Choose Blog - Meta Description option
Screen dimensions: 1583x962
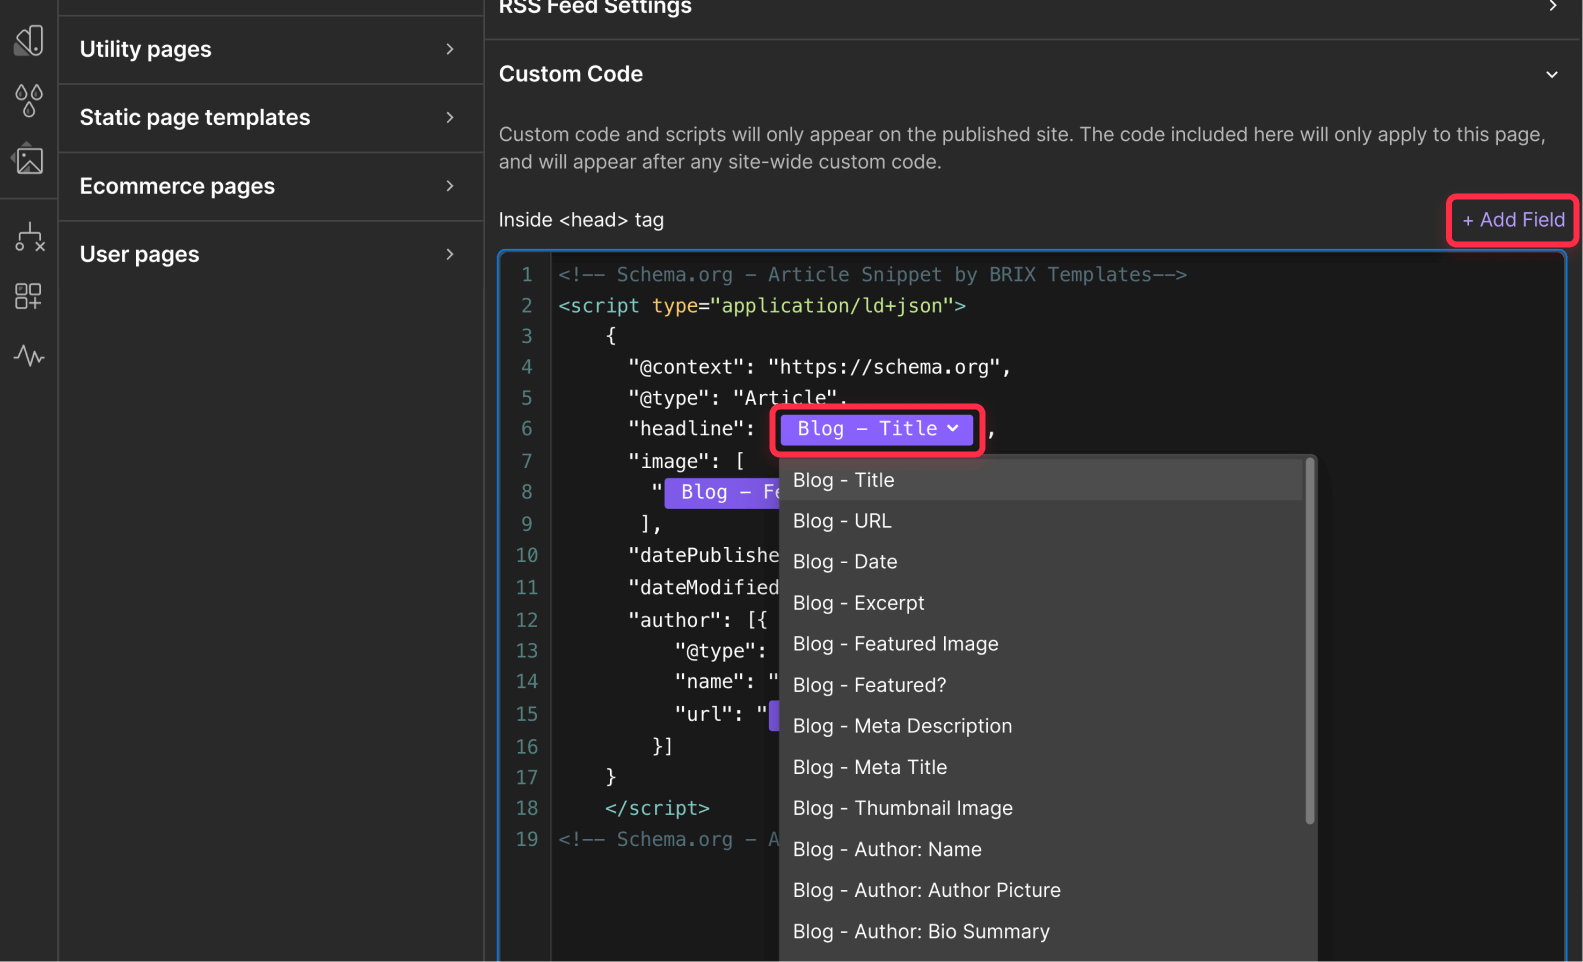point(1041,726)
